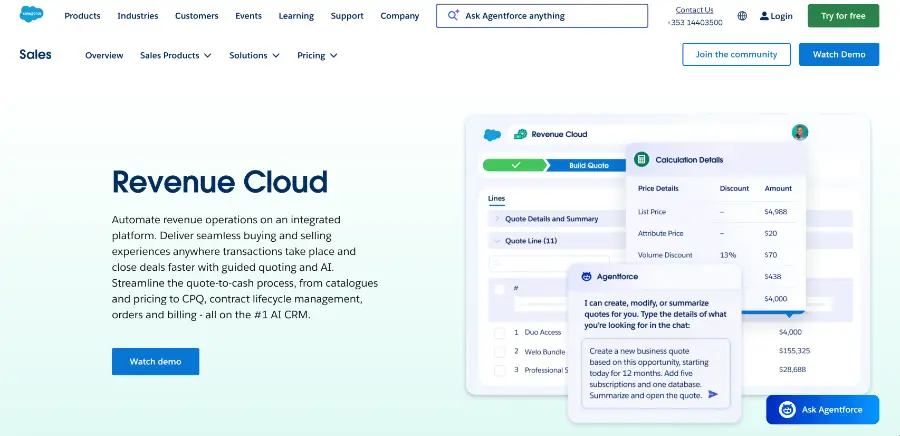Click the $28,688 amount
The image size is (900, 436).
[792, 369]
